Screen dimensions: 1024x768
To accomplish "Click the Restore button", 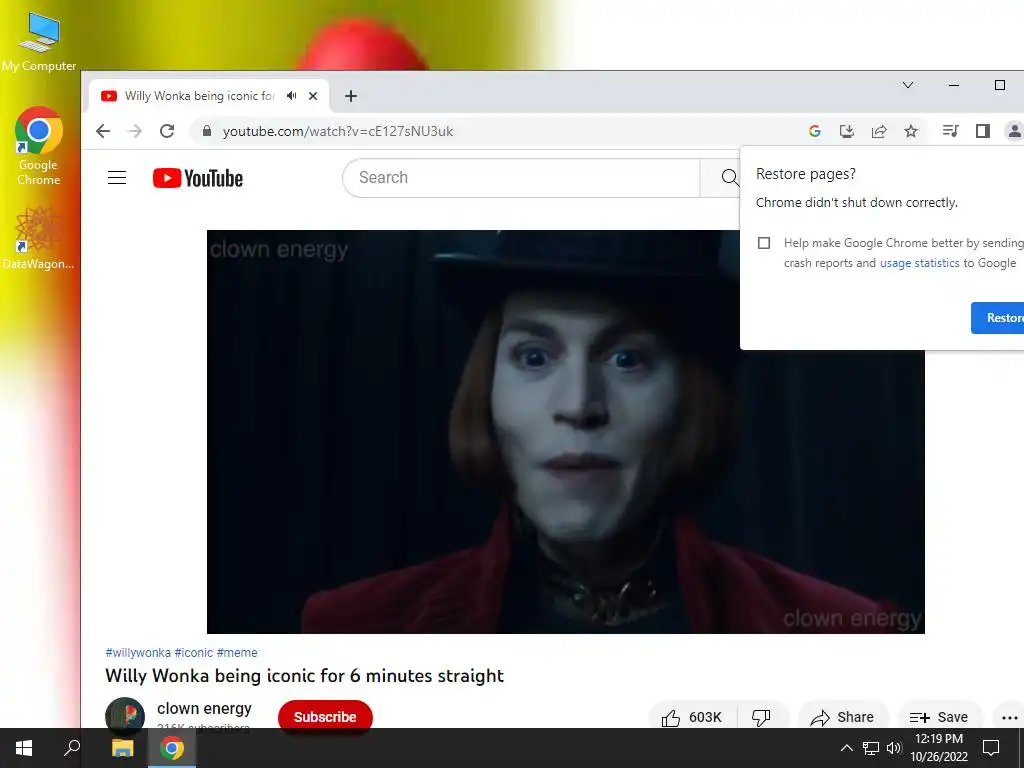I will (997, 318).
